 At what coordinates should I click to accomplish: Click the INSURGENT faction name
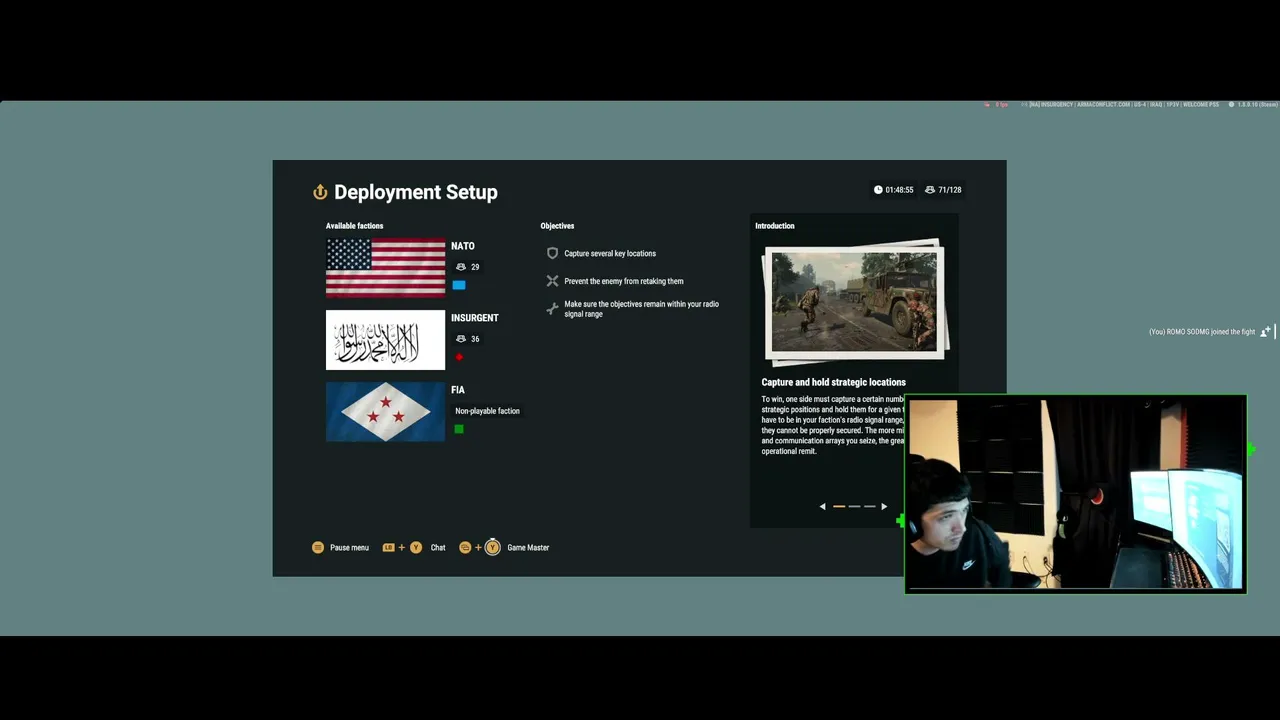tap(475, 318)
